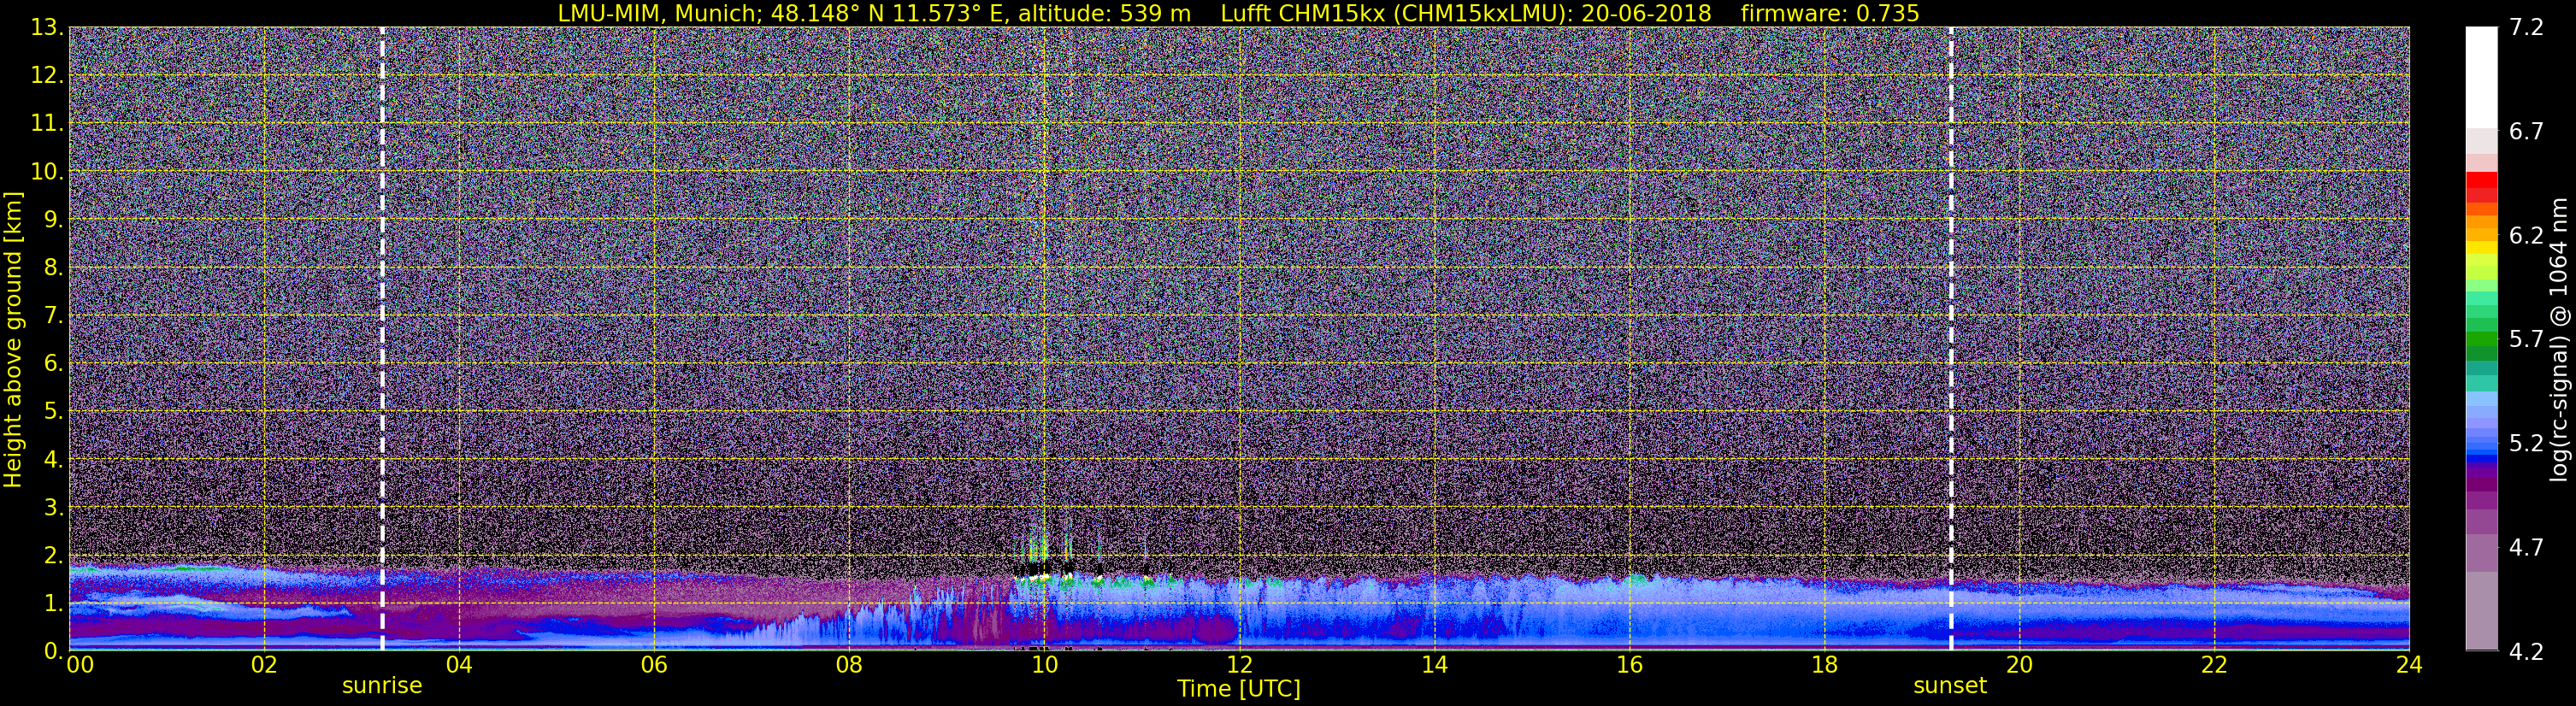The height and width of the screenshot is (706, 2576).
Task: Click the white dashed sunrise marker line
Action: click(382, 339)
